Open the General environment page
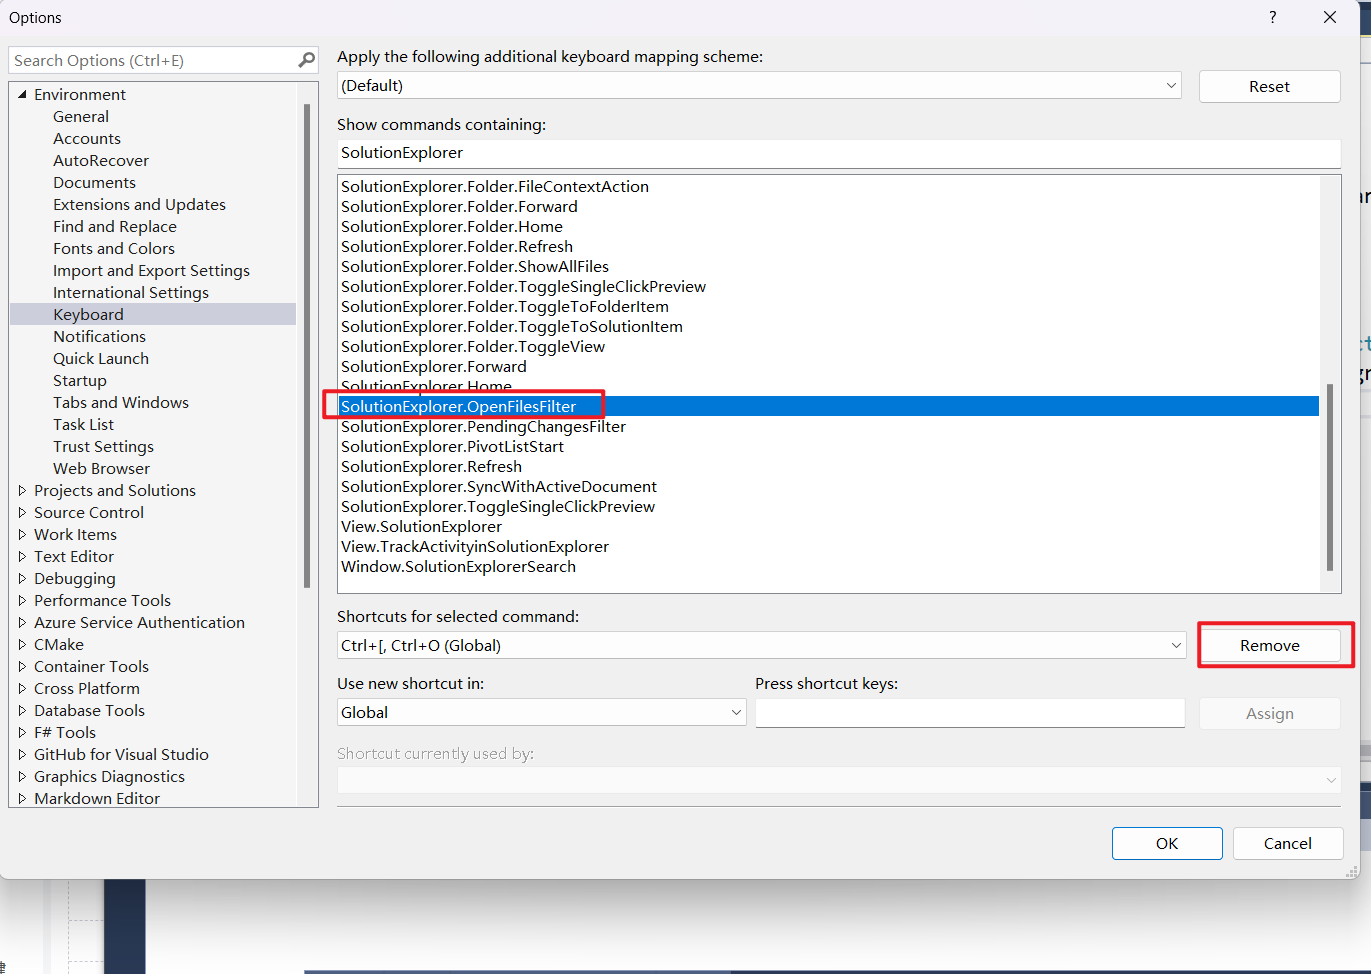 point(81,116)
